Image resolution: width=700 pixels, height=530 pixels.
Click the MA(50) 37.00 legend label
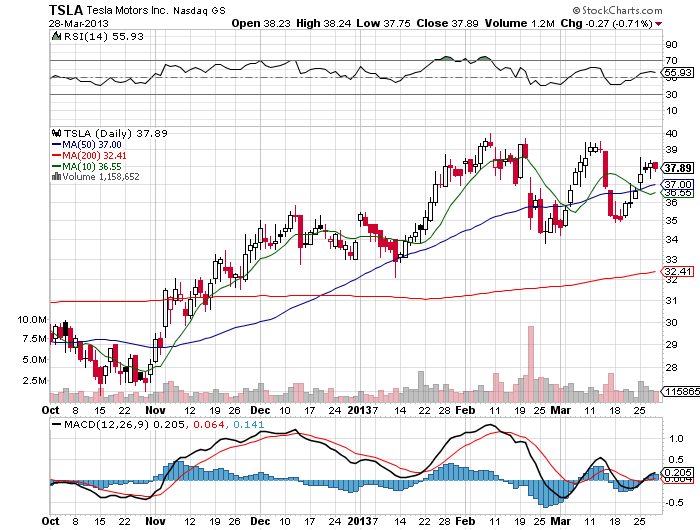tap(92, 144)
